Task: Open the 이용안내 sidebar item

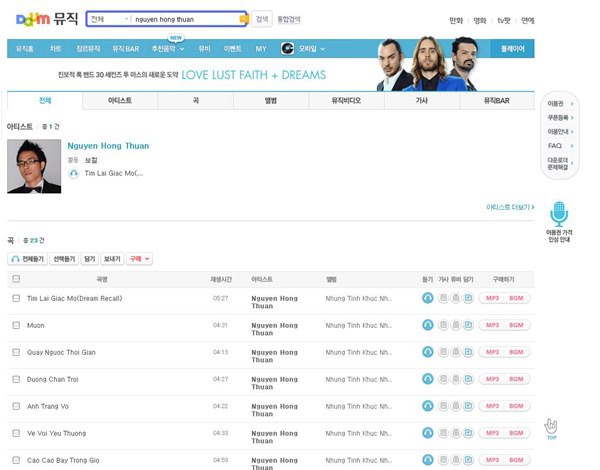Action: tap(560, 132)
